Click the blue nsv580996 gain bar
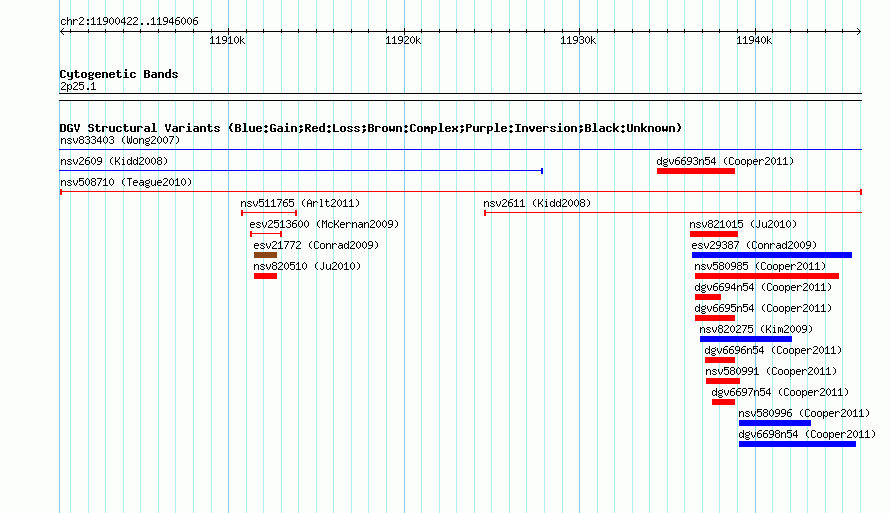The width and height of the screenshot is (890, 513). coord(775,423)
